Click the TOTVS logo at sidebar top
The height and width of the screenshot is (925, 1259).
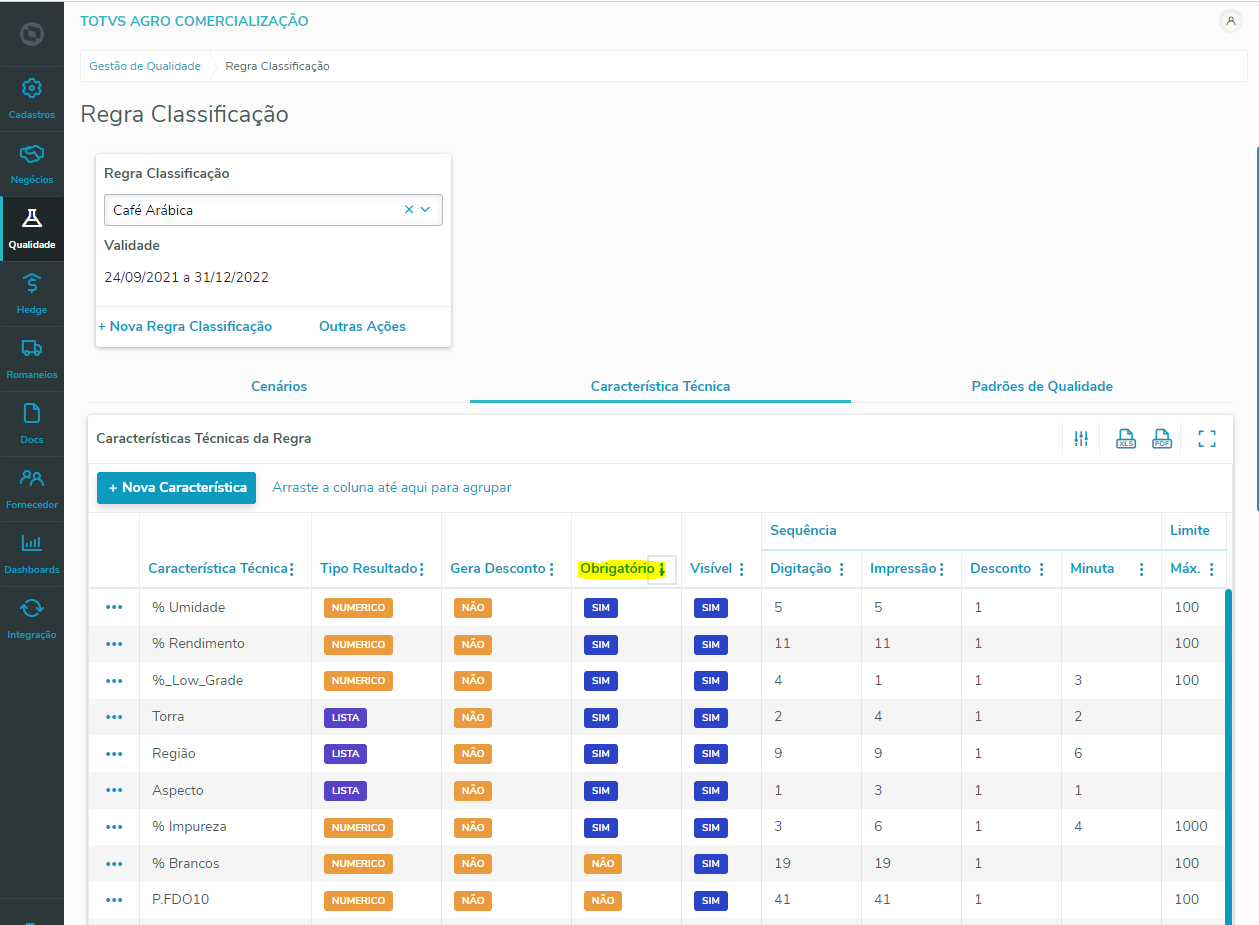click(31, 33)
